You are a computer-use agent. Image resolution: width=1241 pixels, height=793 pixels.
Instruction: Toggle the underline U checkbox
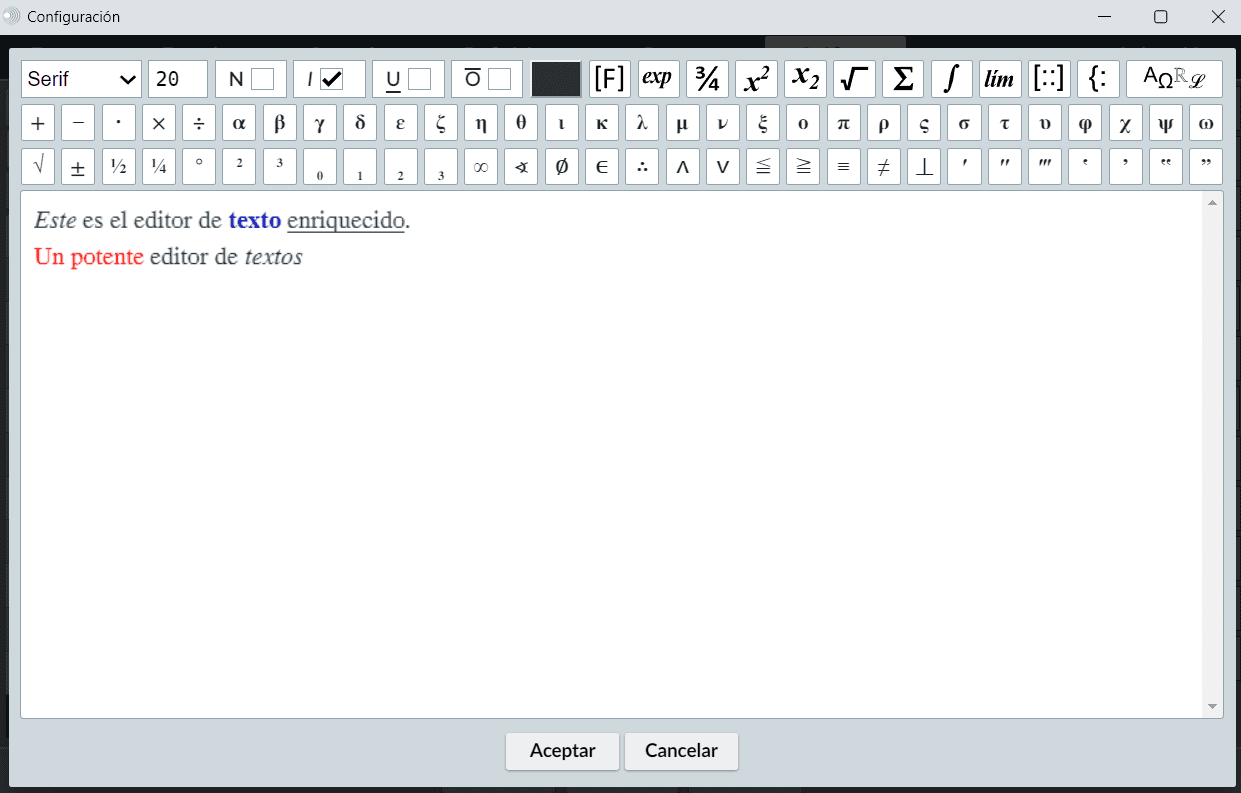pos(419,79)
